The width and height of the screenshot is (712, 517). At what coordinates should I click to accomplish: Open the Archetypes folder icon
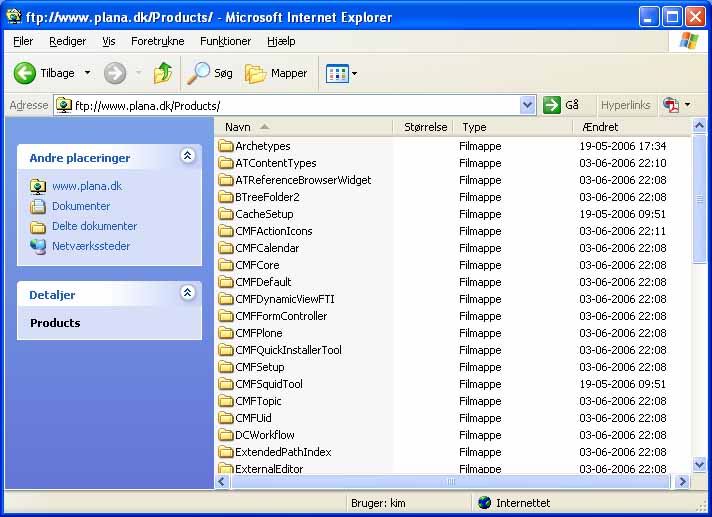[x=226, y=146]
